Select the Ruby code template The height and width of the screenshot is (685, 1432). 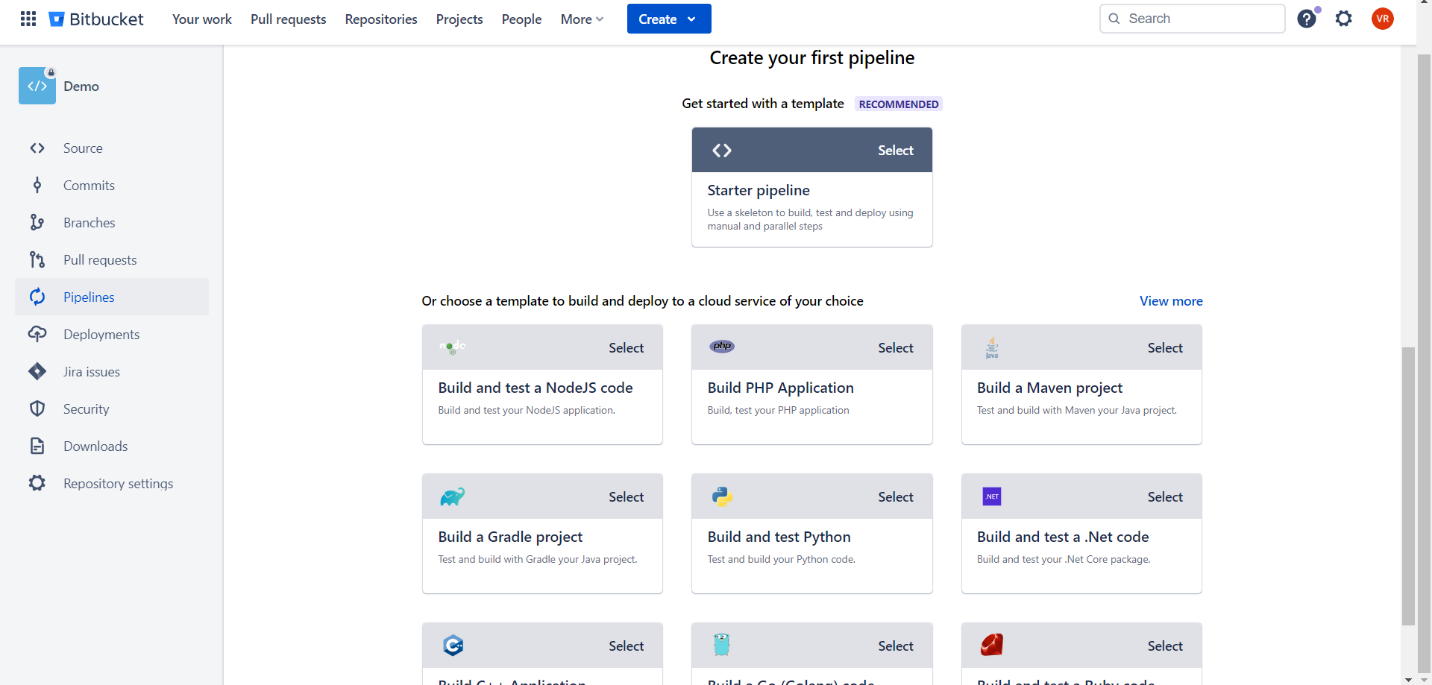(1165, 646)
